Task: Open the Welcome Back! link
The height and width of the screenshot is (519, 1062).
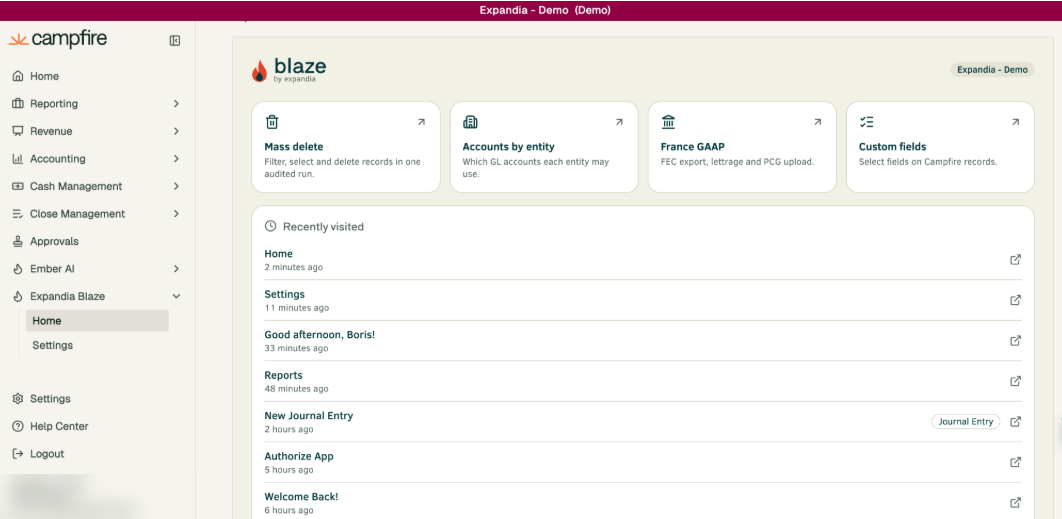Action: (x=301, y=497)
